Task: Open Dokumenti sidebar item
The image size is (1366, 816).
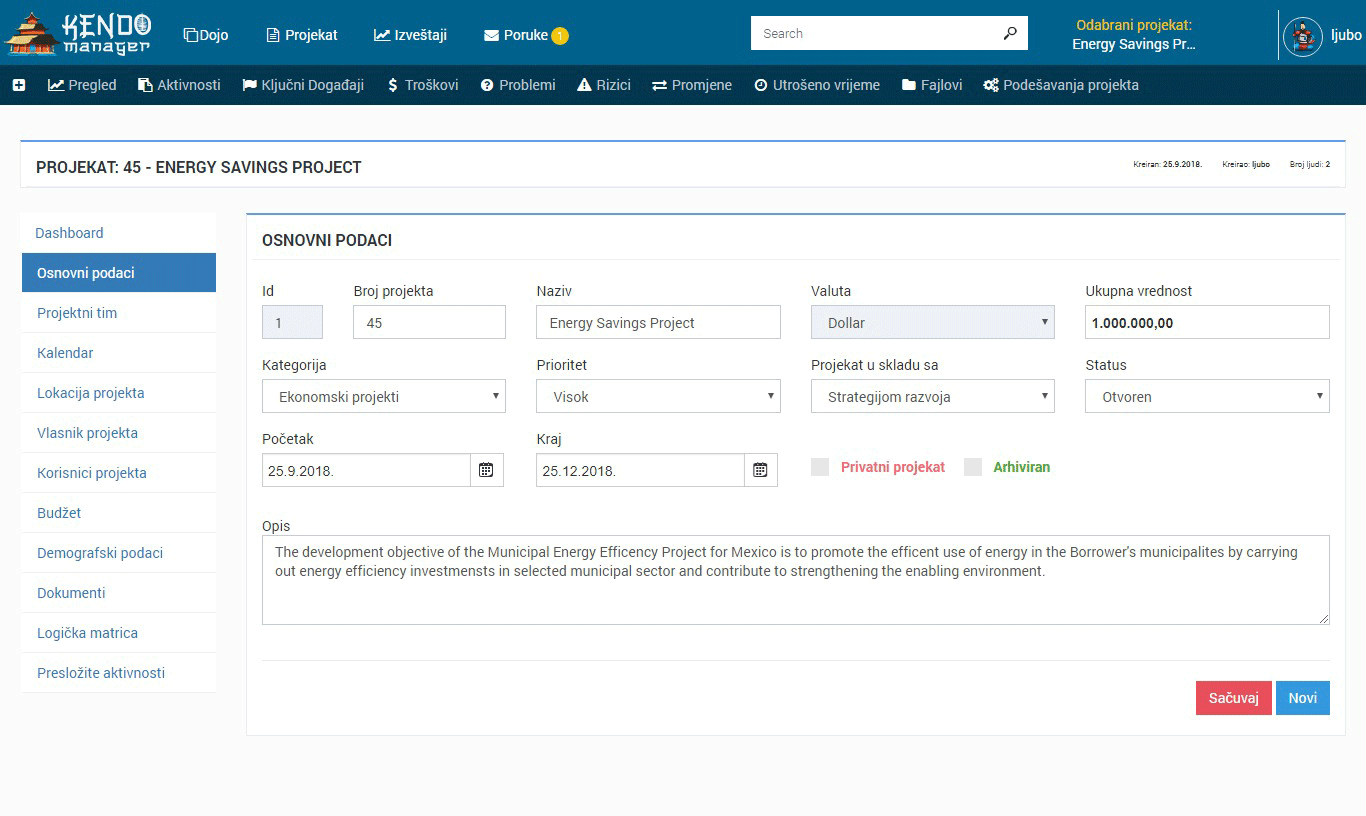Action: pyautogui.click(x=119, y=593)
